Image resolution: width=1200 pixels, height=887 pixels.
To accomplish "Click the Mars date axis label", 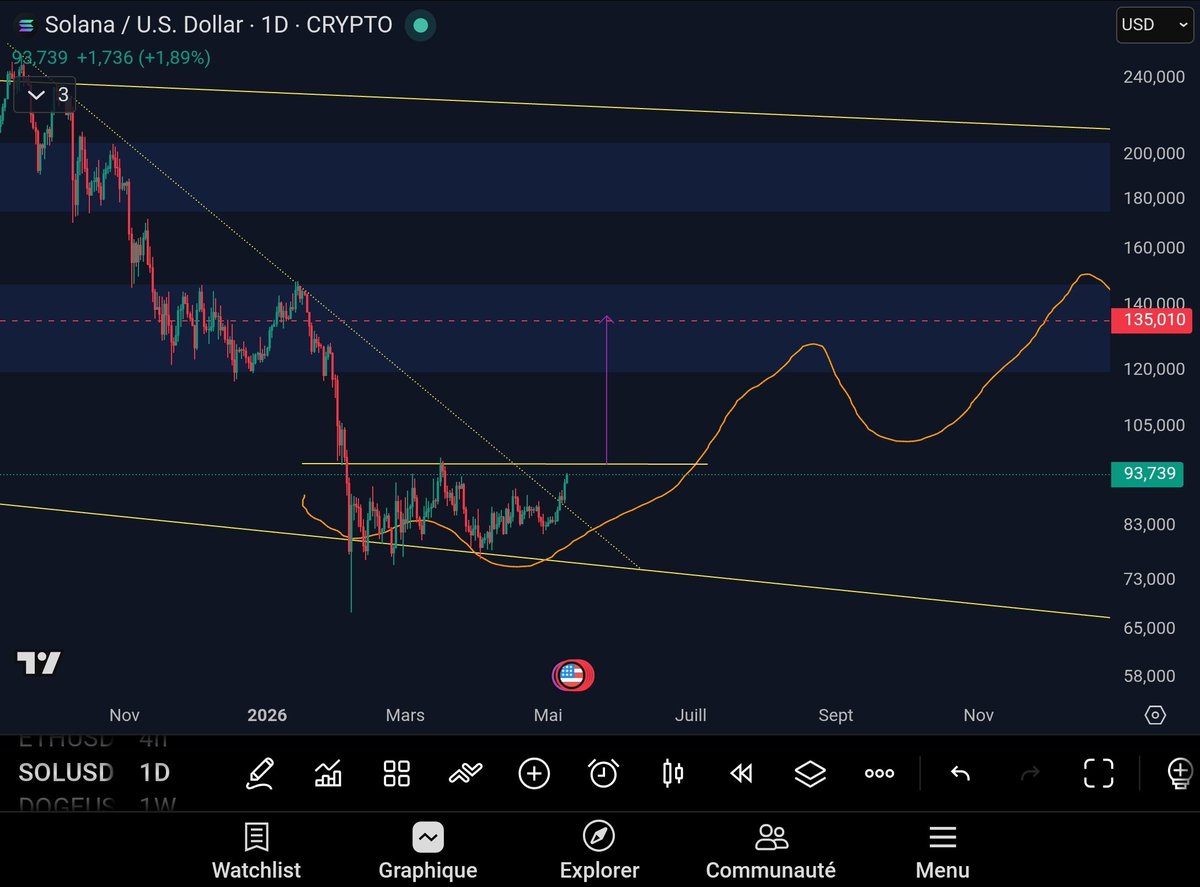I will point(405,715).
